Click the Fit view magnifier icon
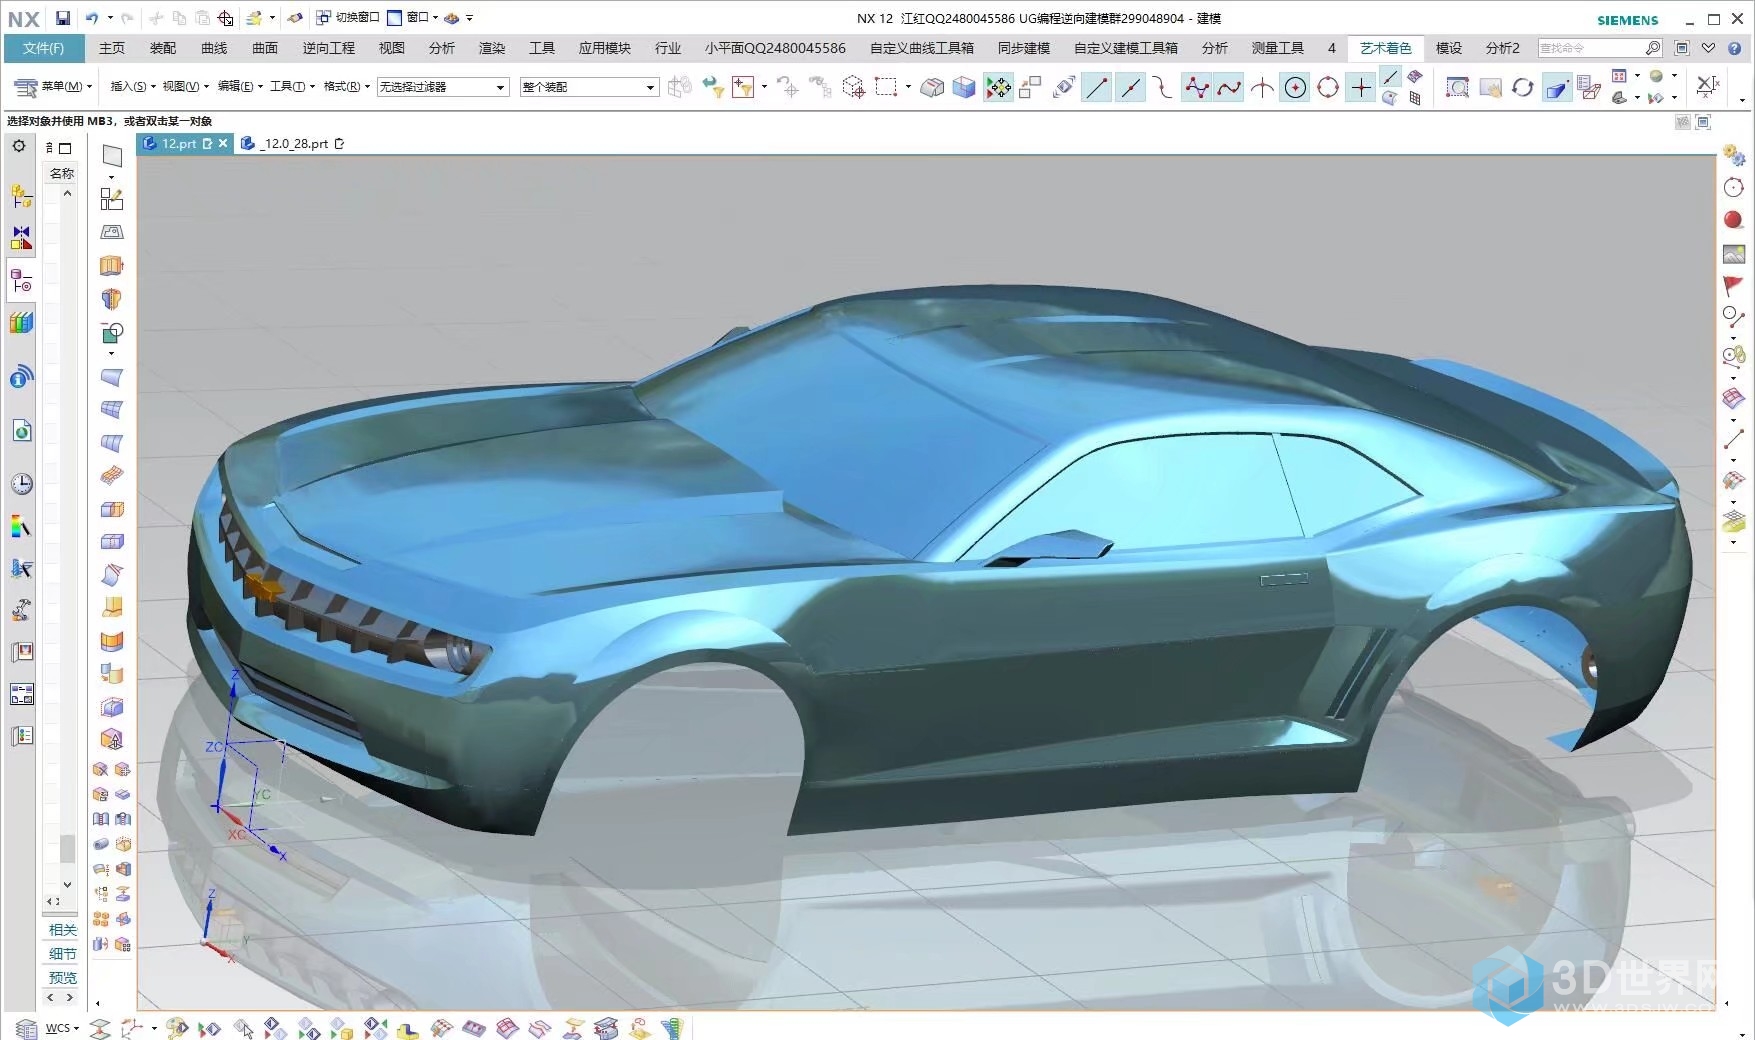 [x=1458, y=88]
